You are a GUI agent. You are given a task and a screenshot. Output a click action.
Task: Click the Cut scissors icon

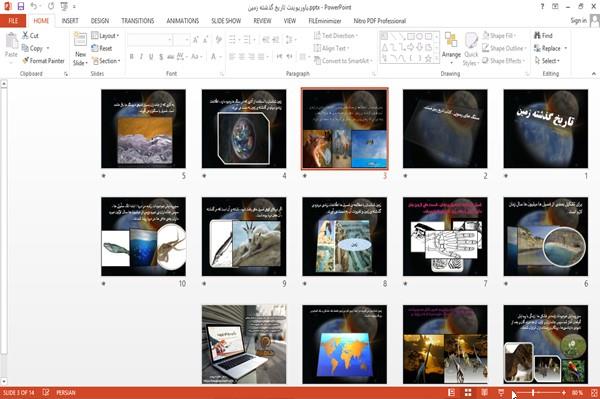click(x=25, y=35)
